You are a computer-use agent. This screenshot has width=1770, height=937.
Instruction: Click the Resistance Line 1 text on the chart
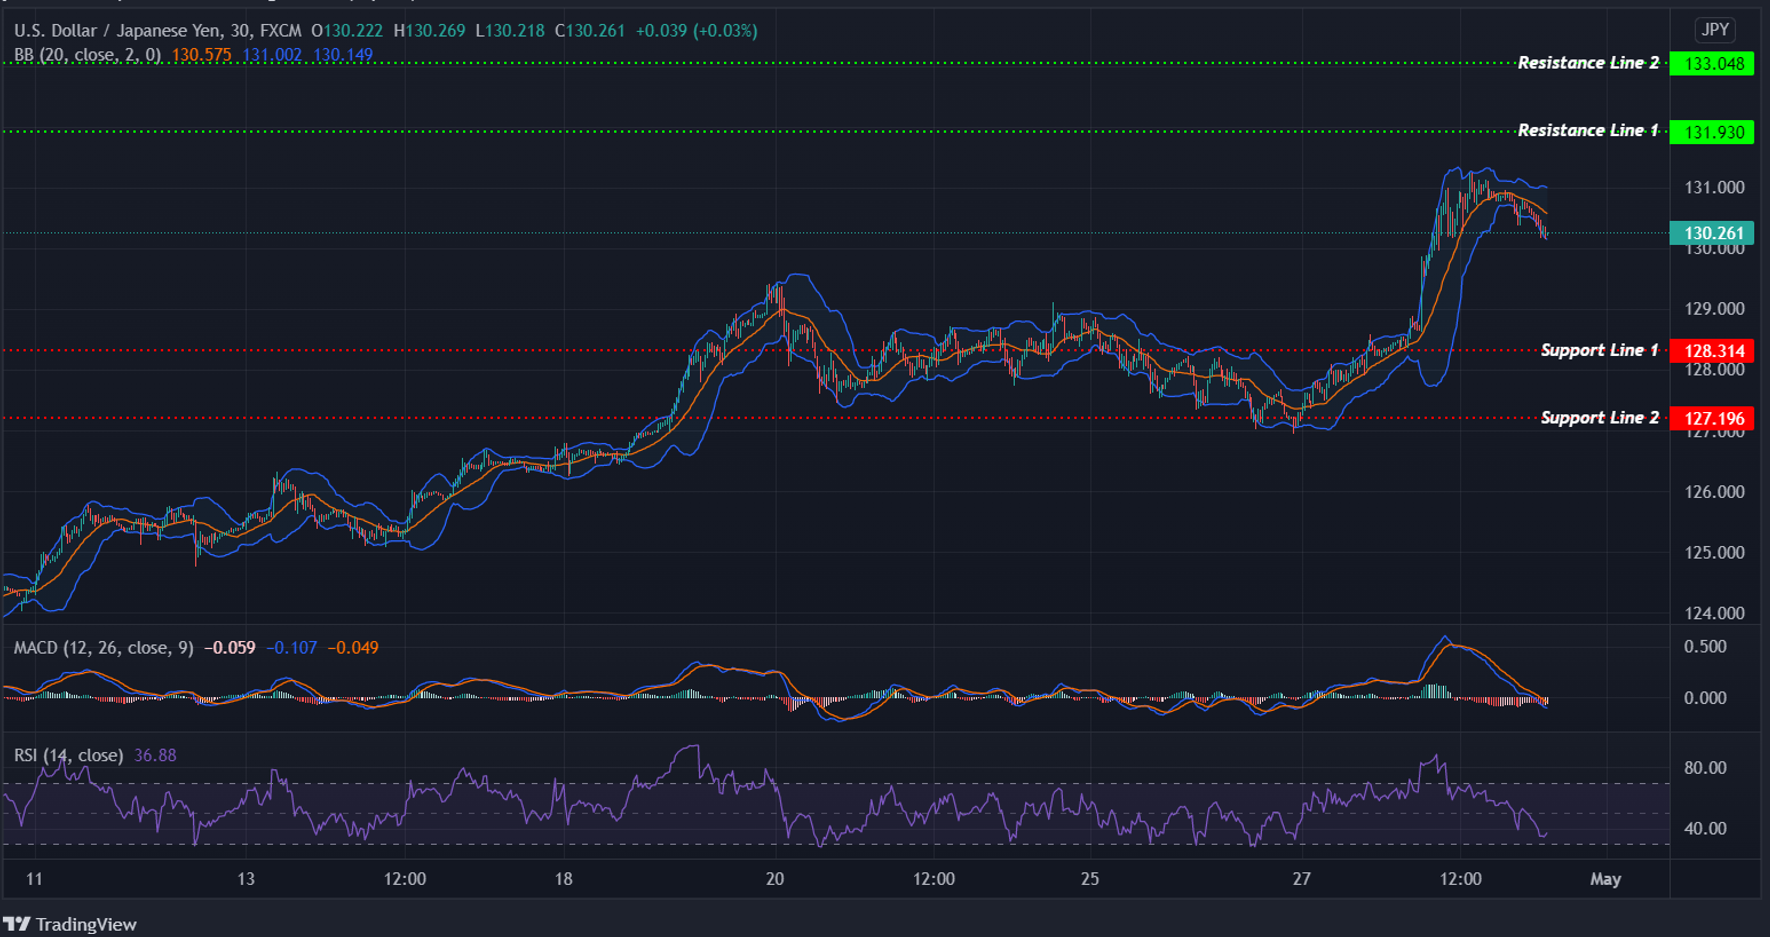point(1588,130)
